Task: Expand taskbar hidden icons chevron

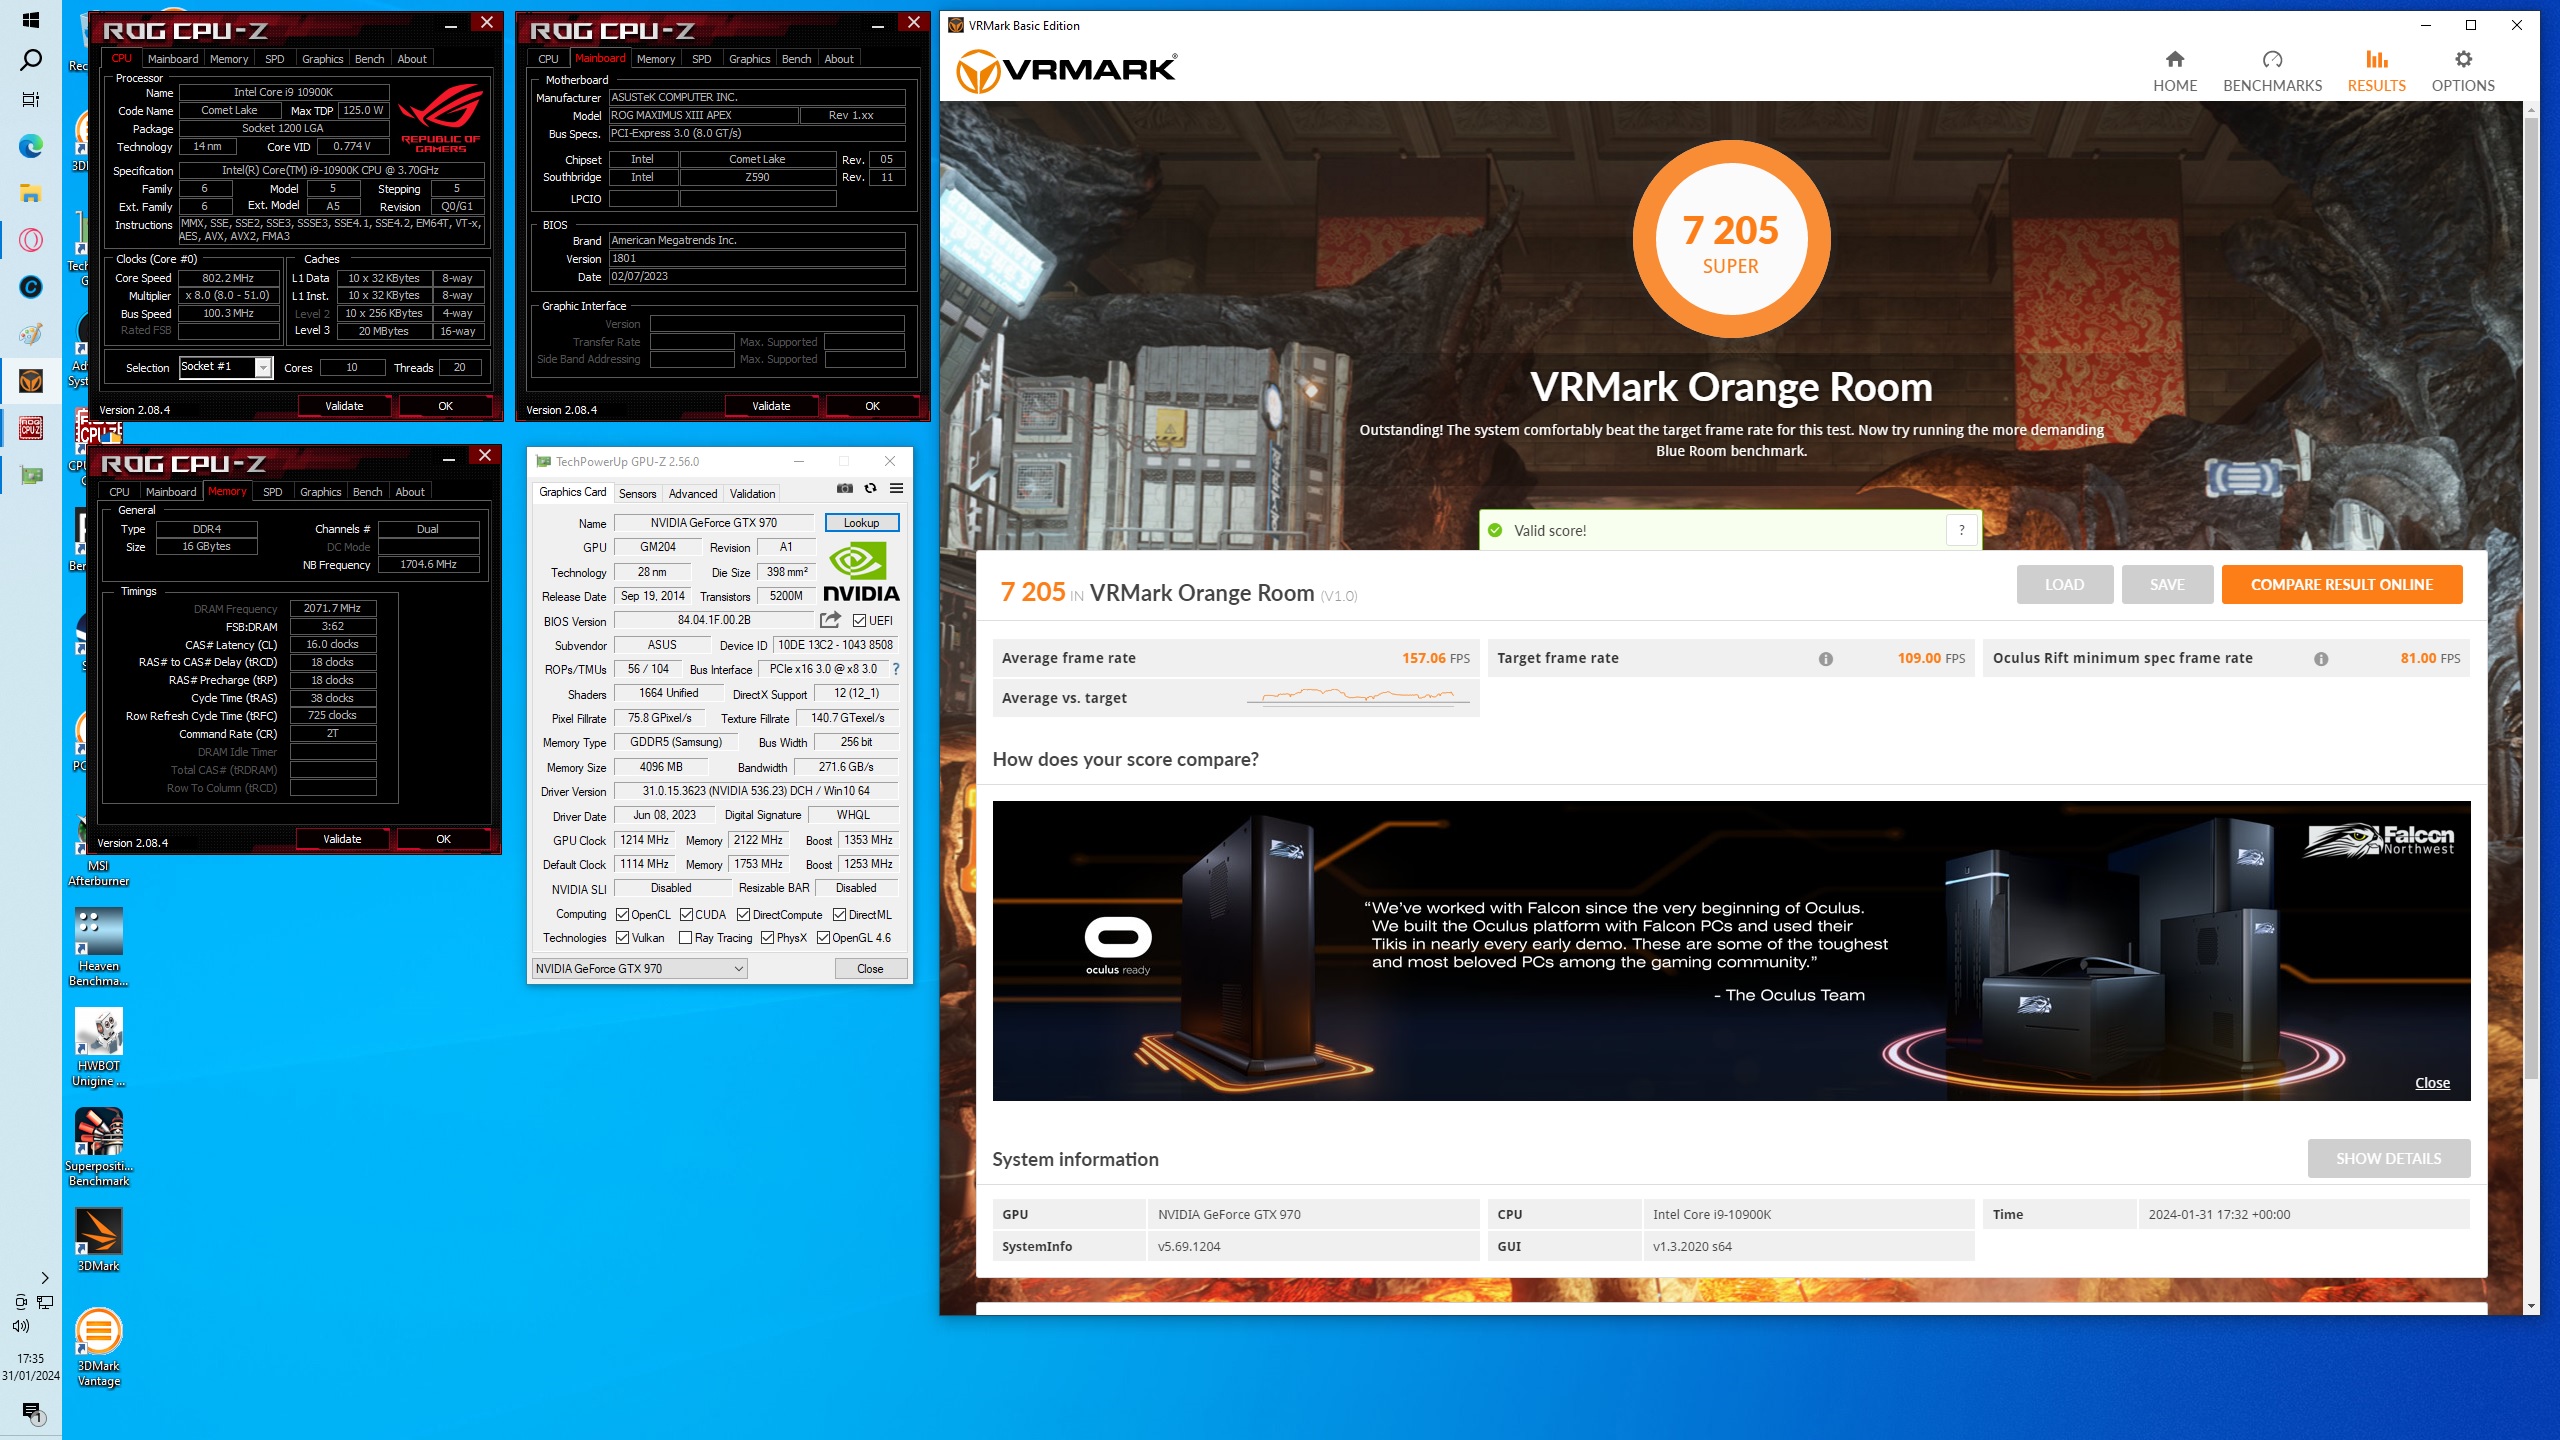Action: point(44,1277)
